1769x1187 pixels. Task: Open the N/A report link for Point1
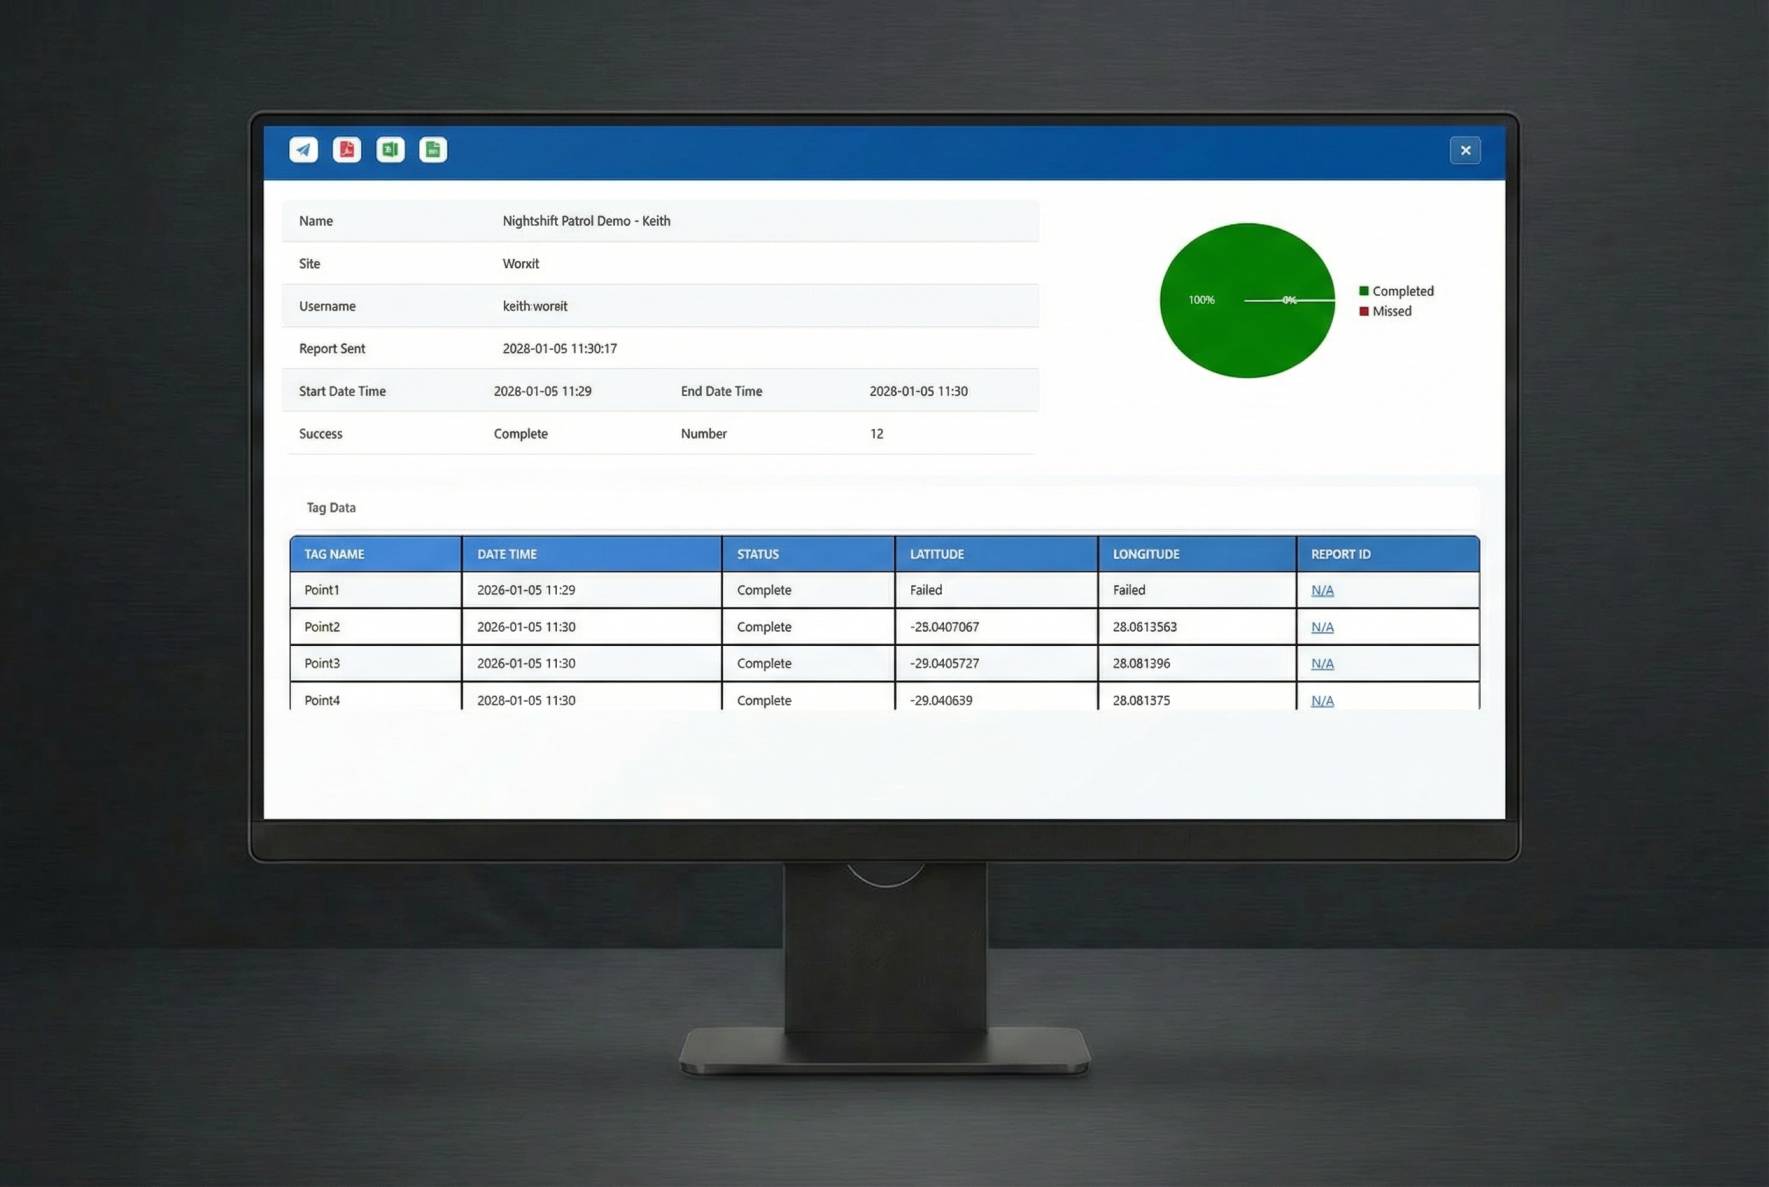[x=1322, y=591]
